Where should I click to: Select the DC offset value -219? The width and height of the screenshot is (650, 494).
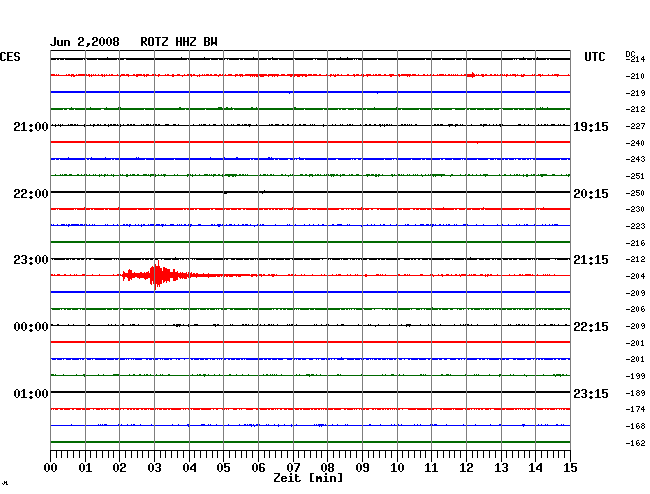click(635, 93)
